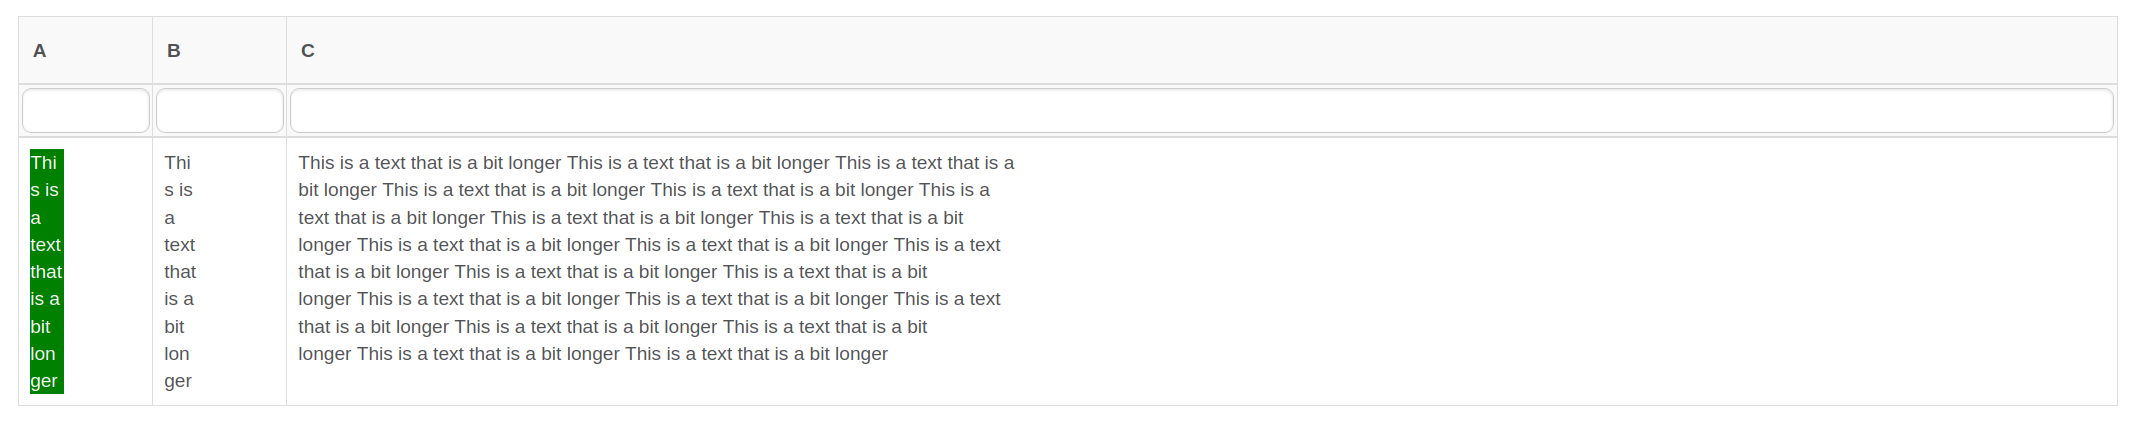This screenshot has width=2145, height=426.
Task: Click the line starting "bit longer This" in column C
Action: tap(644, 190)
